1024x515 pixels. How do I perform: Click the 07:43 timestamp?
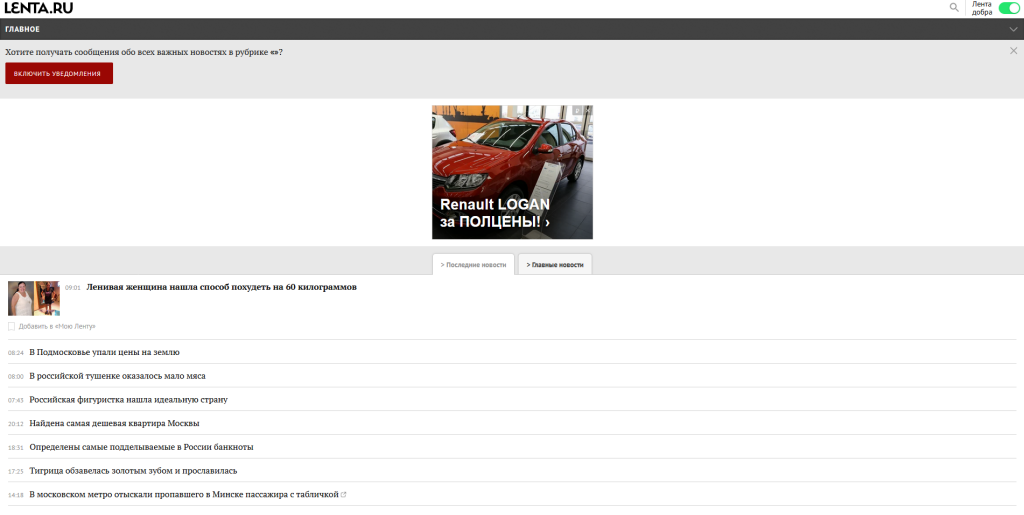[16, 400]
